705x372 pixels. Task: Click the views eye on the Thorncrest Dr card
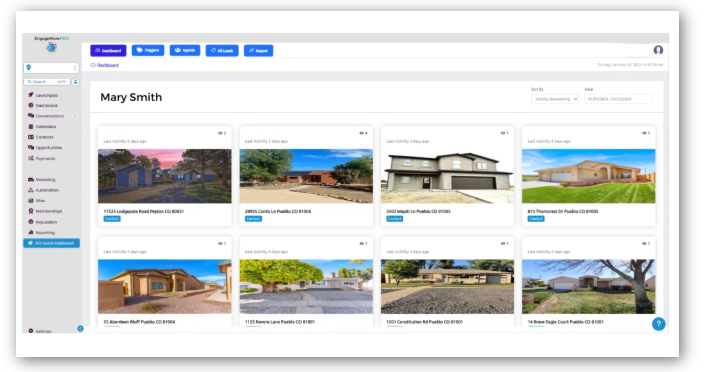pos(644,133)
